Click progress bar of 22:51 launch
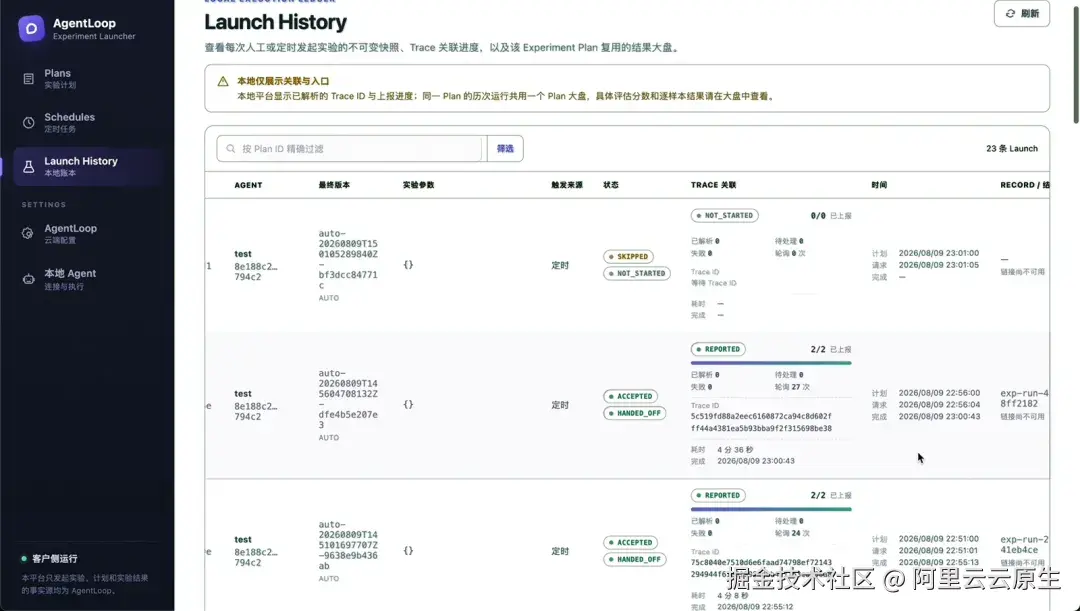The height and width of the screenshot is (611, 1080). coord(771,509)
